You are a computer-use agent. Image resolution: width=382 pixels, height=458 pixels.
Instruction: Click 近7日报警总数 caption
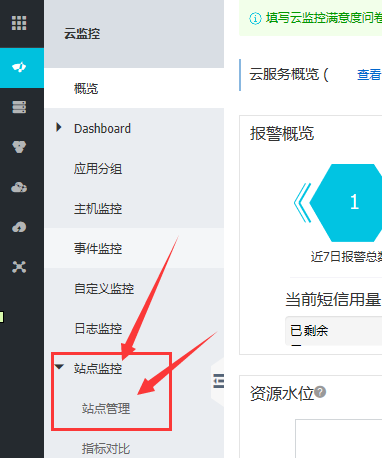(x=346, y=256)
